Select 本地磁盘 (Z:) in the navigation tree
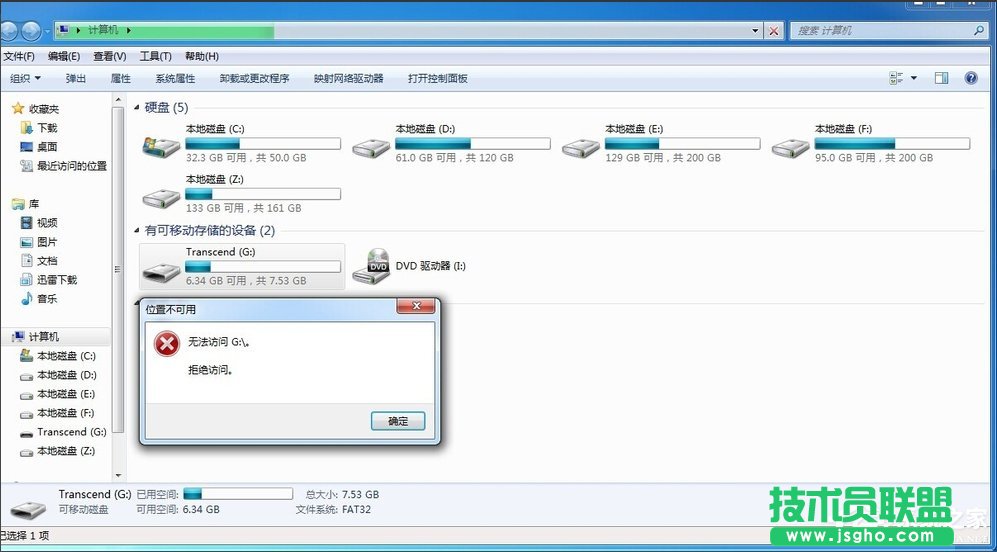Viewport: 997px width, 552px height. click(66, 451)
